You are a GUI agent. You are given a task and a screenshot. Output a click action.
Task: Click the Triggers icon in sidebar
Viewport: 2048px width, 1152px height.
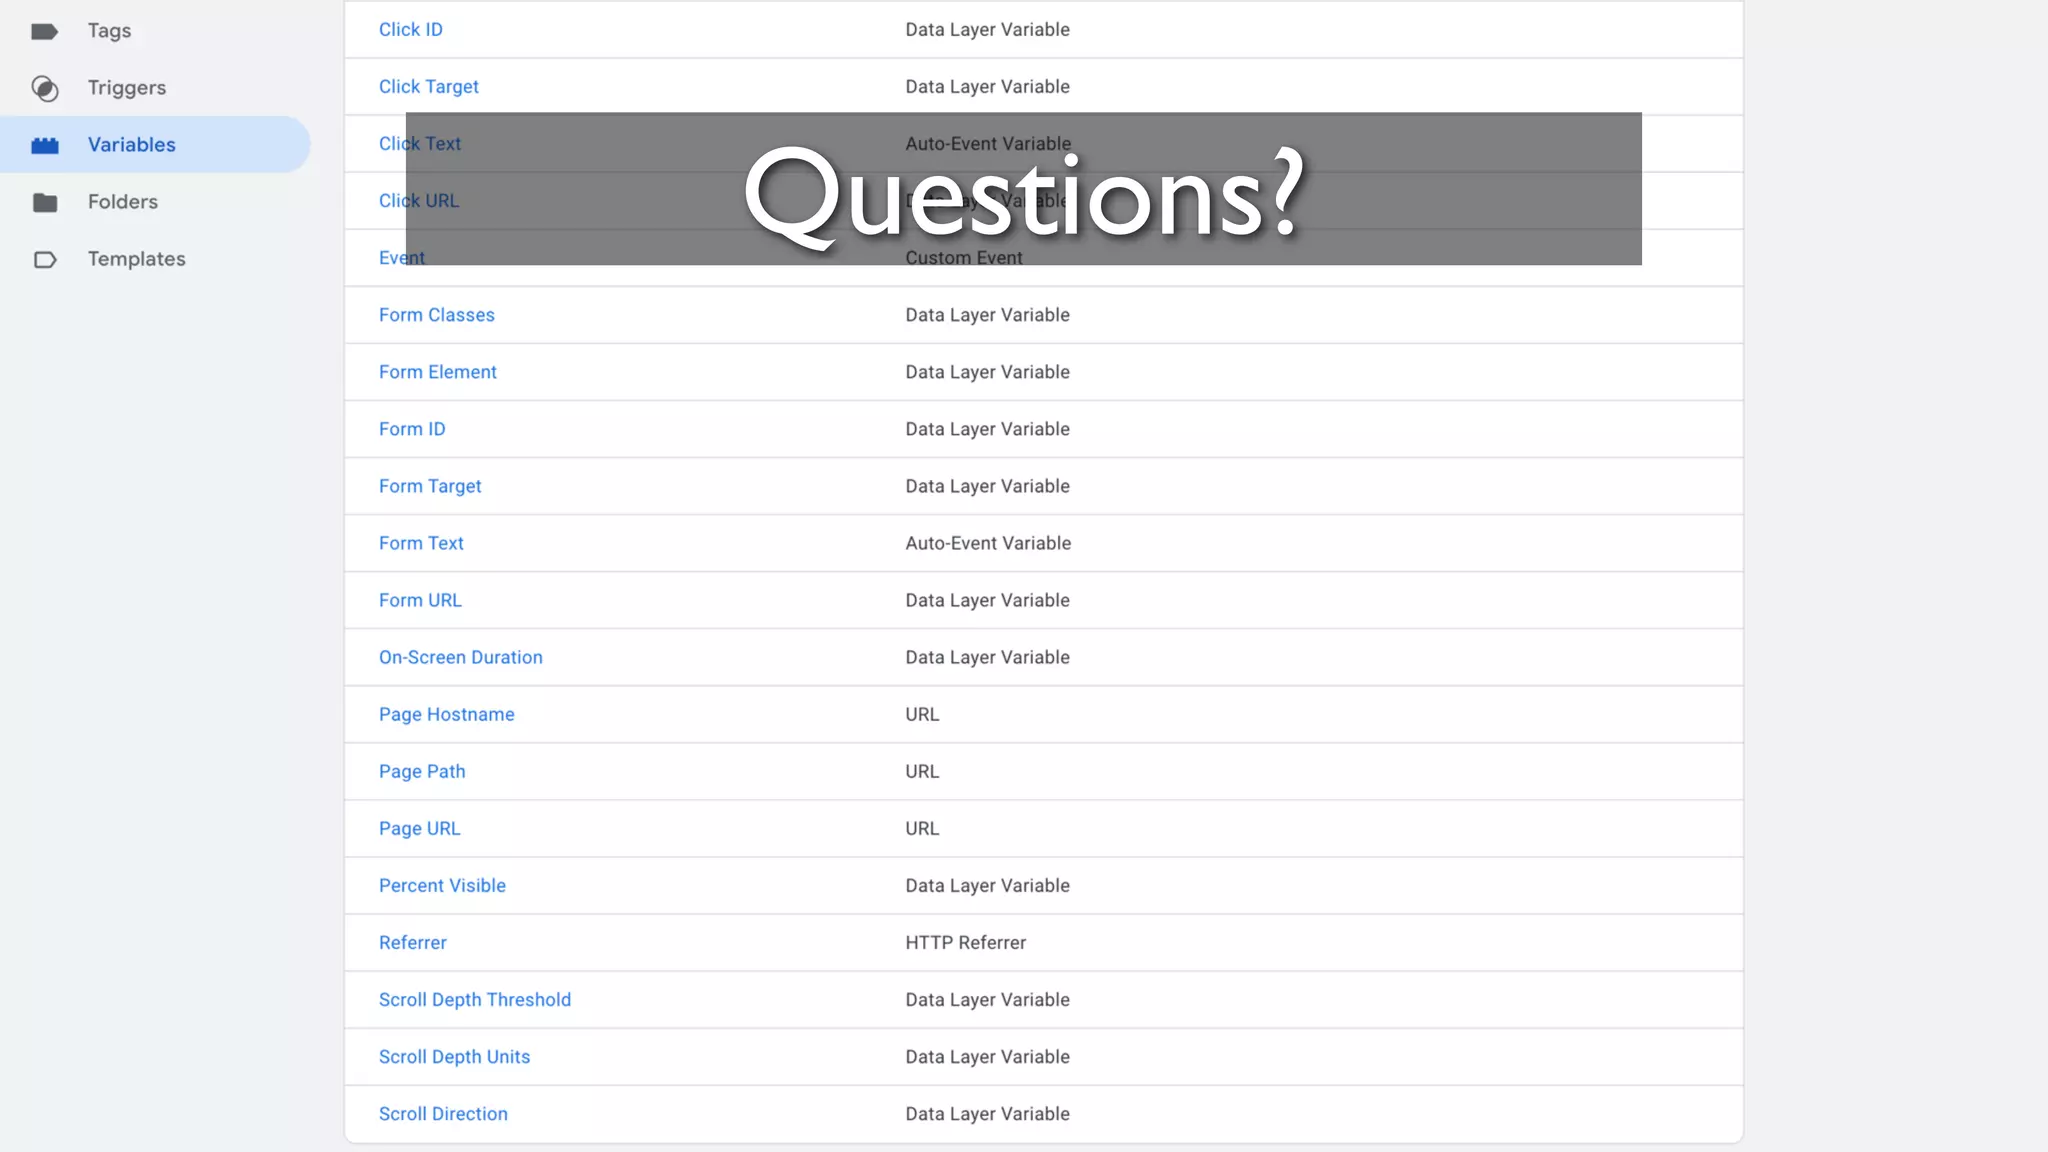coord(44,88)
